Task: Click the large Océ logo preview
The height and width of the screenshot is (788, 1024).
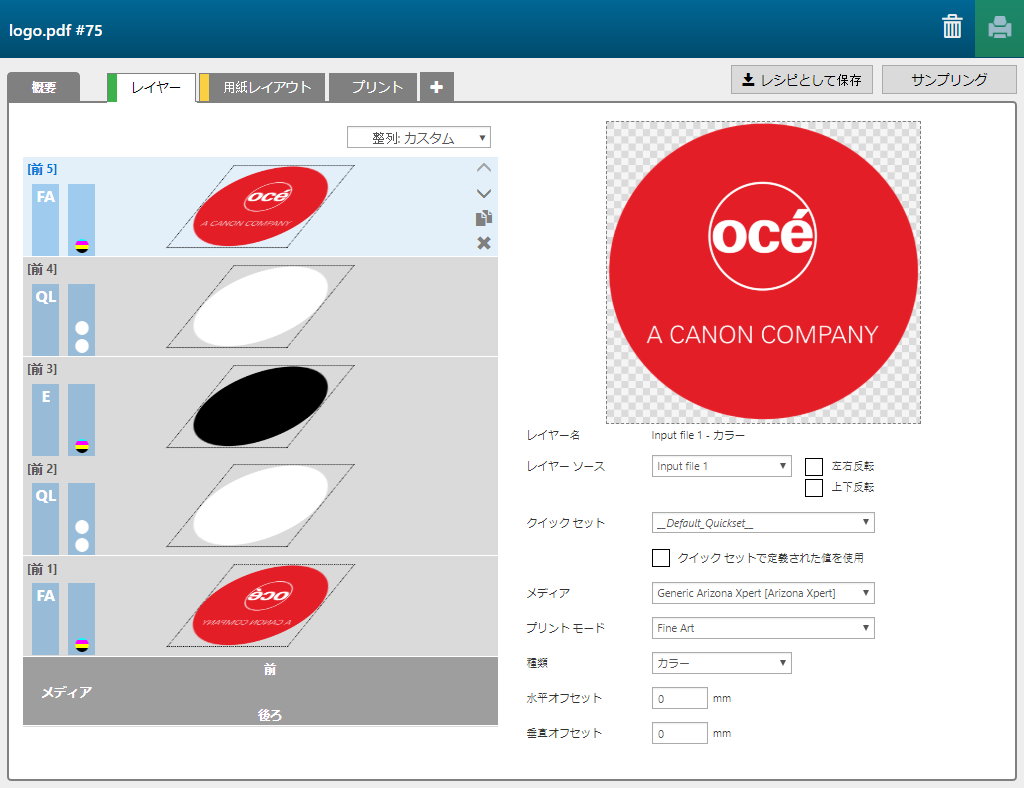Action: (x=763, y=272)
